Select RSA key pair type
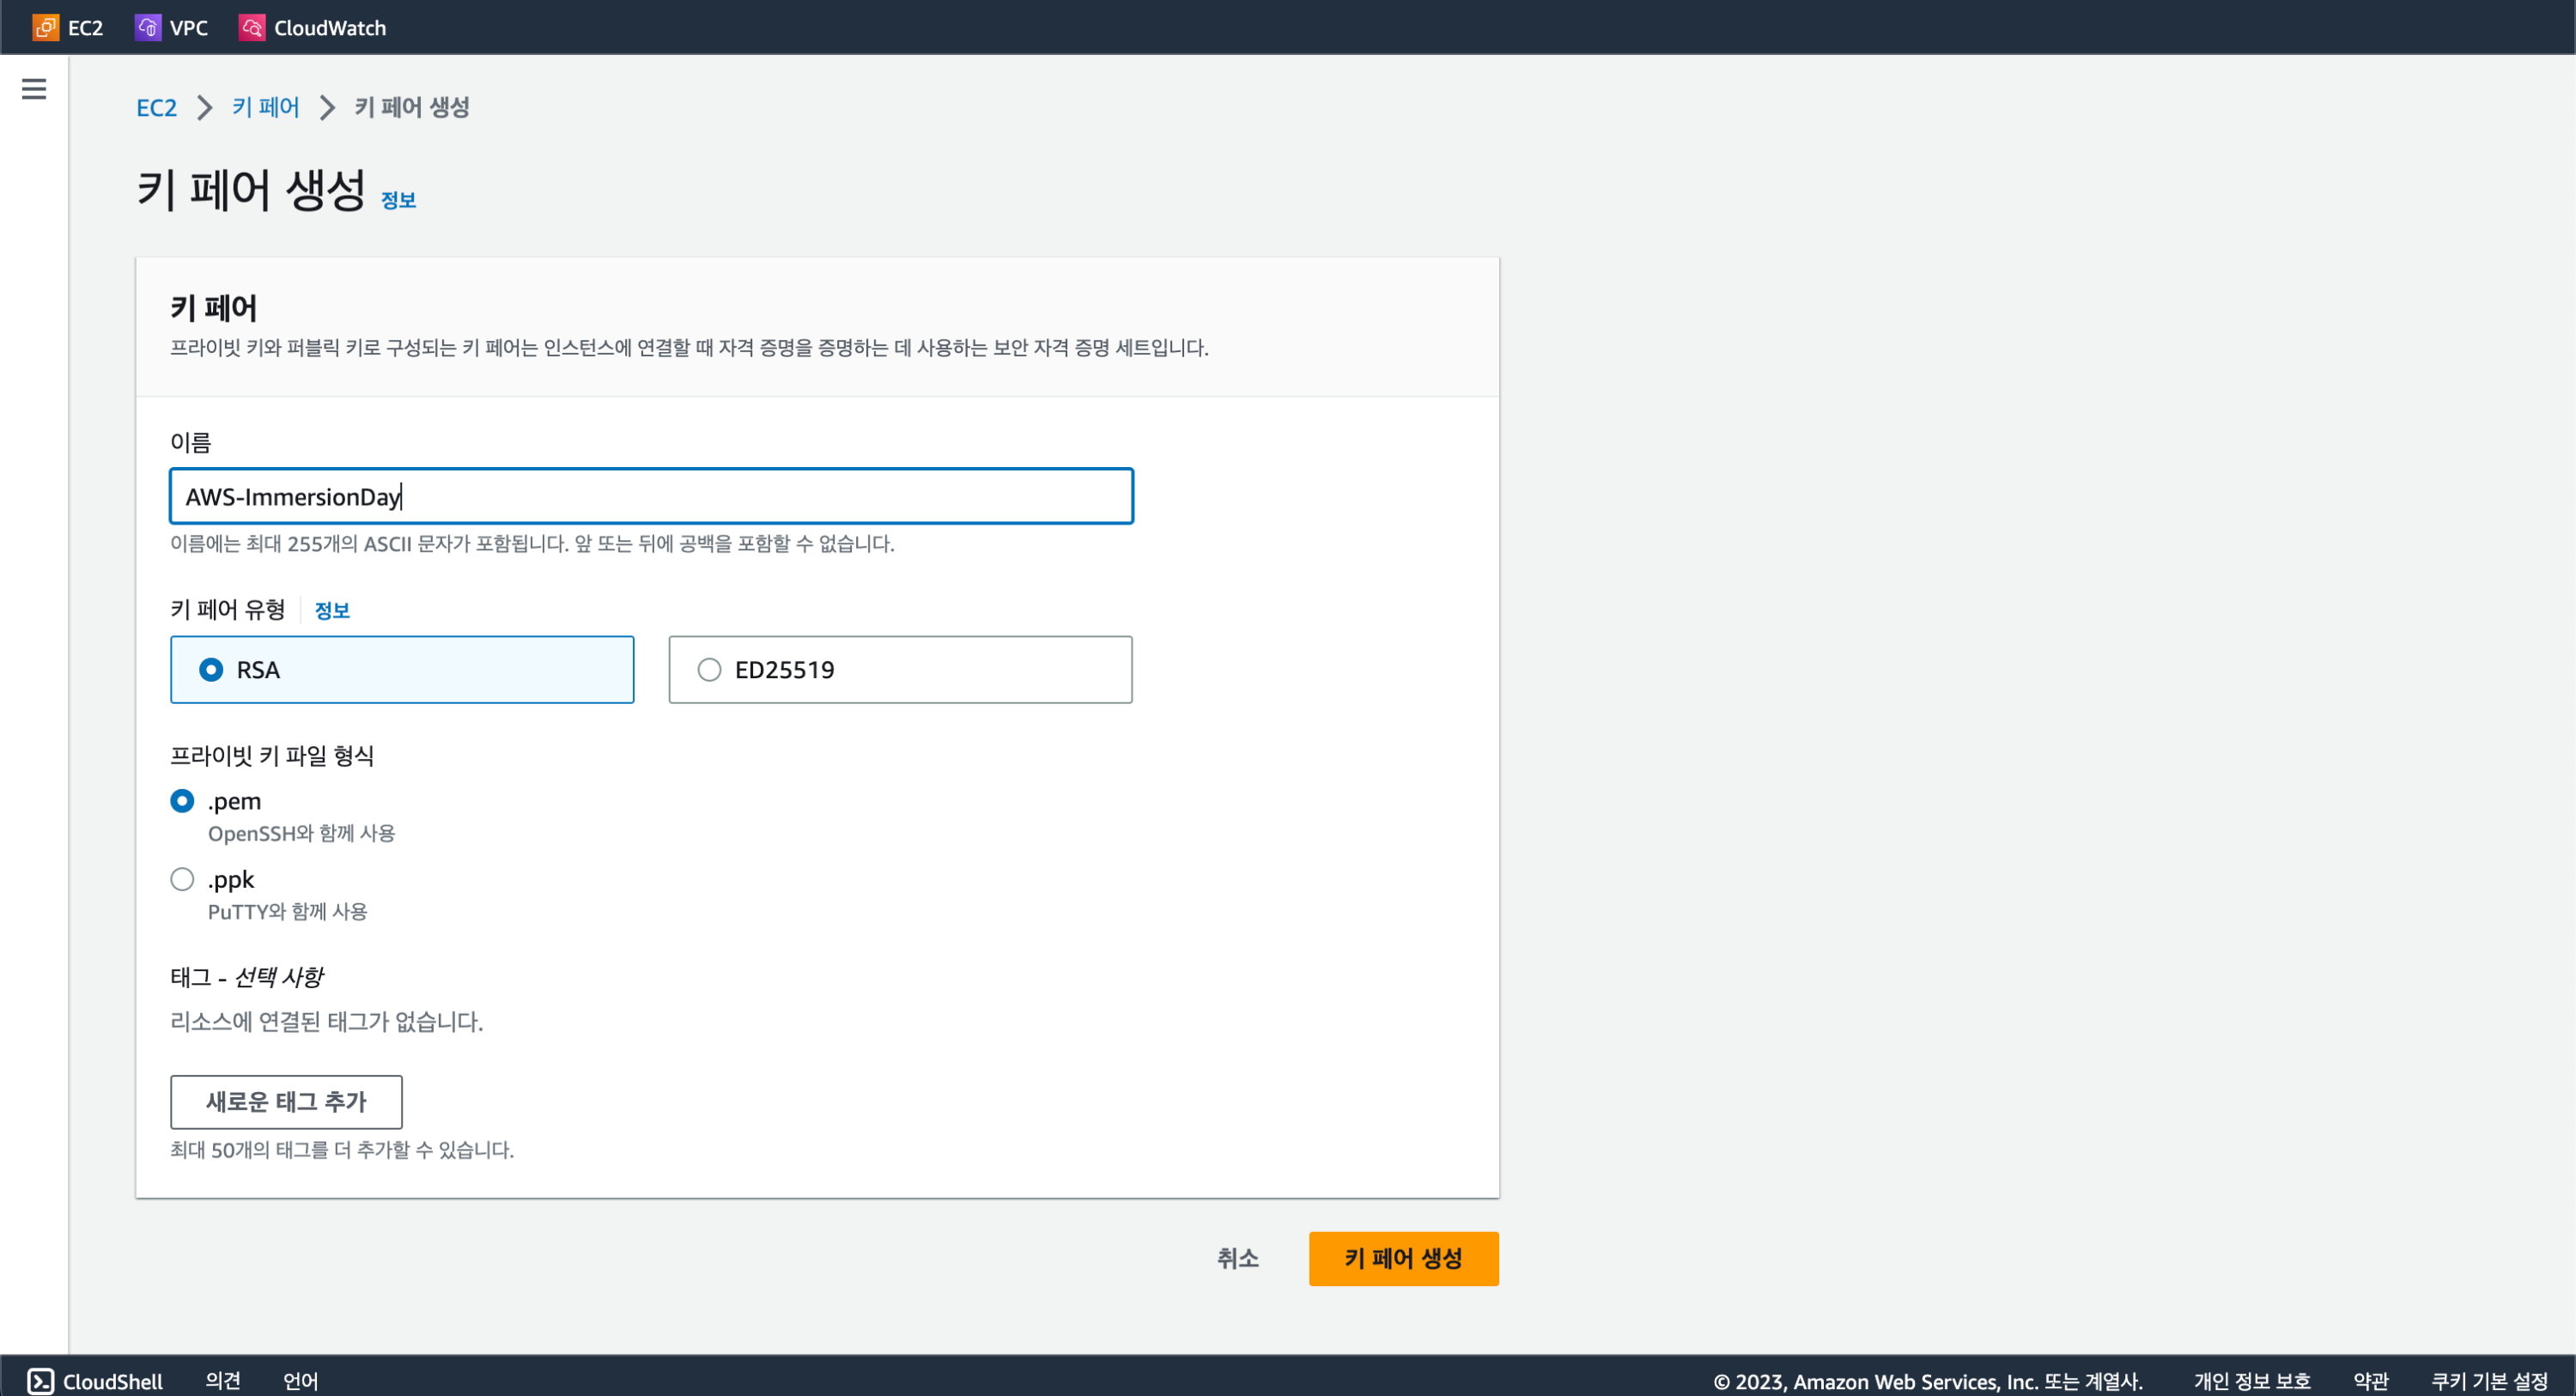 211,669
